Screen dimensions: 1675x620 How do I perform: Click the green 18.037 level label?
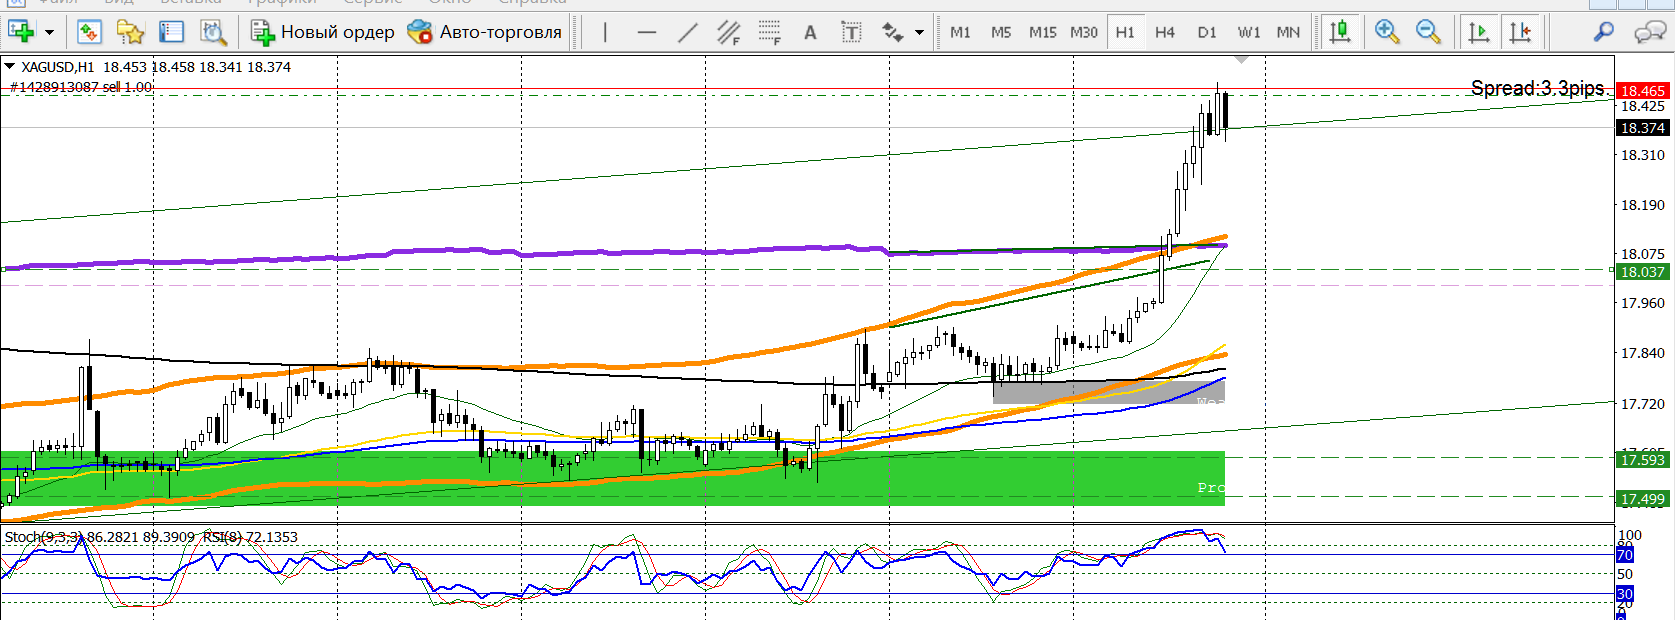(x=1642, y=272)
